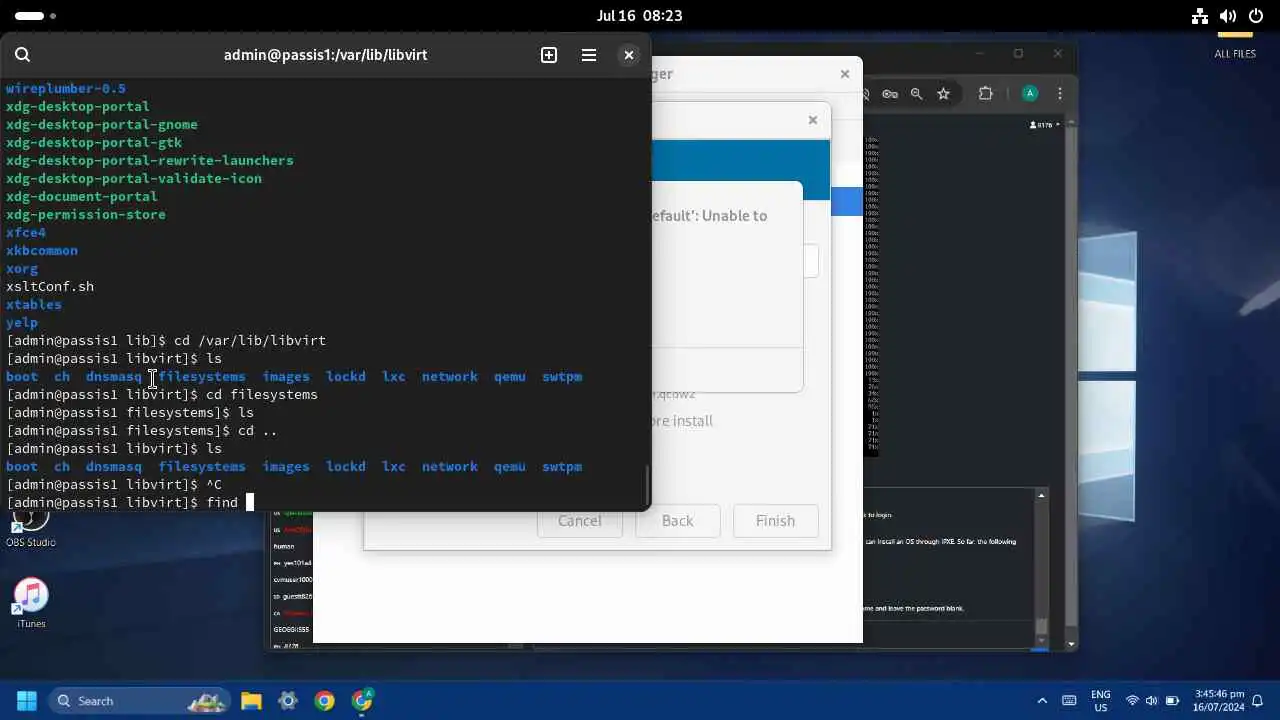Click the Chrome zoom magnifier icon

pyautogui.click(x=916, y=94)
